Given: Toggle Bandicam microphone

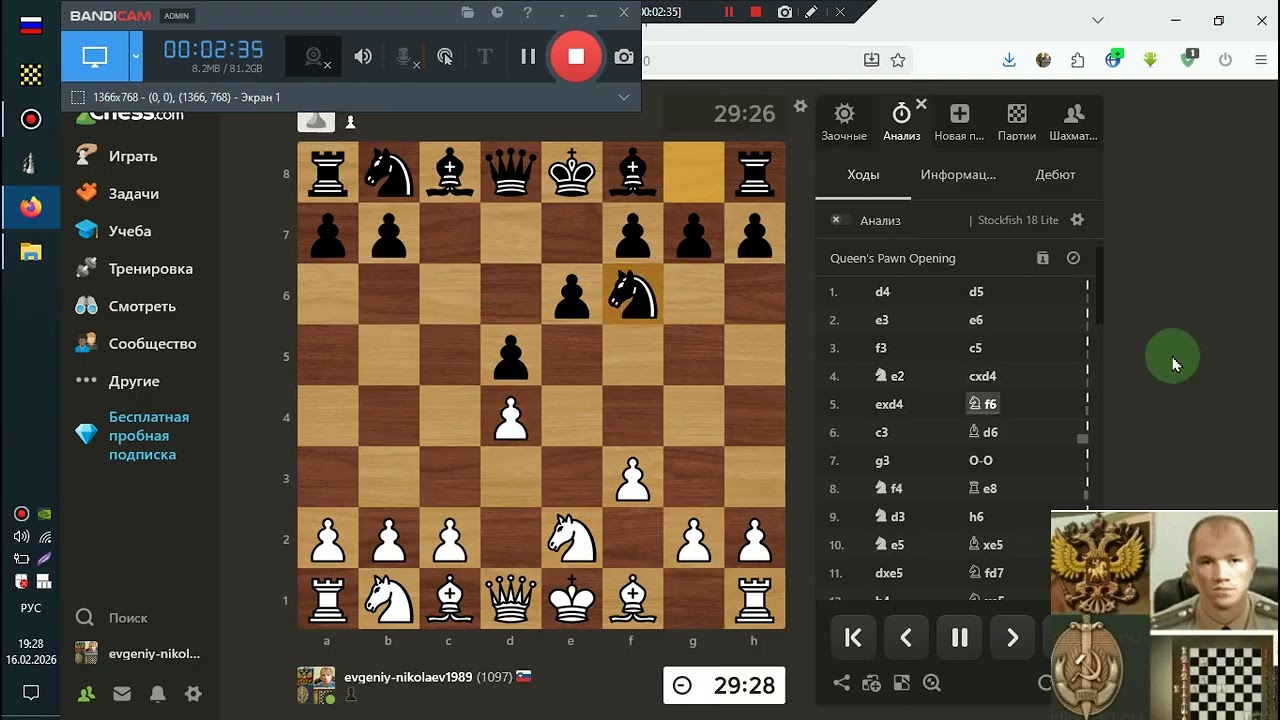Looking at the screenshot, I should (x=404, y=57).
